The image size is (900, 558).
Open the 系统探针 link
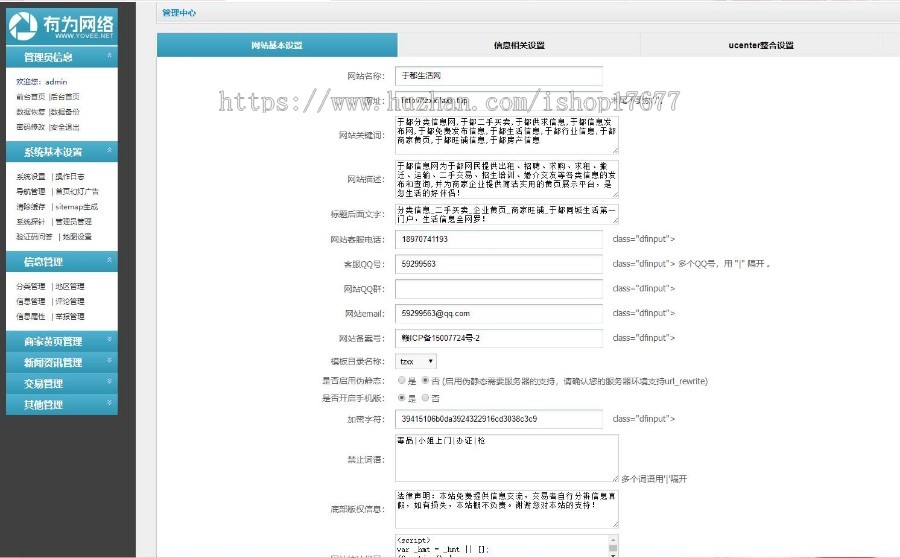30,222
